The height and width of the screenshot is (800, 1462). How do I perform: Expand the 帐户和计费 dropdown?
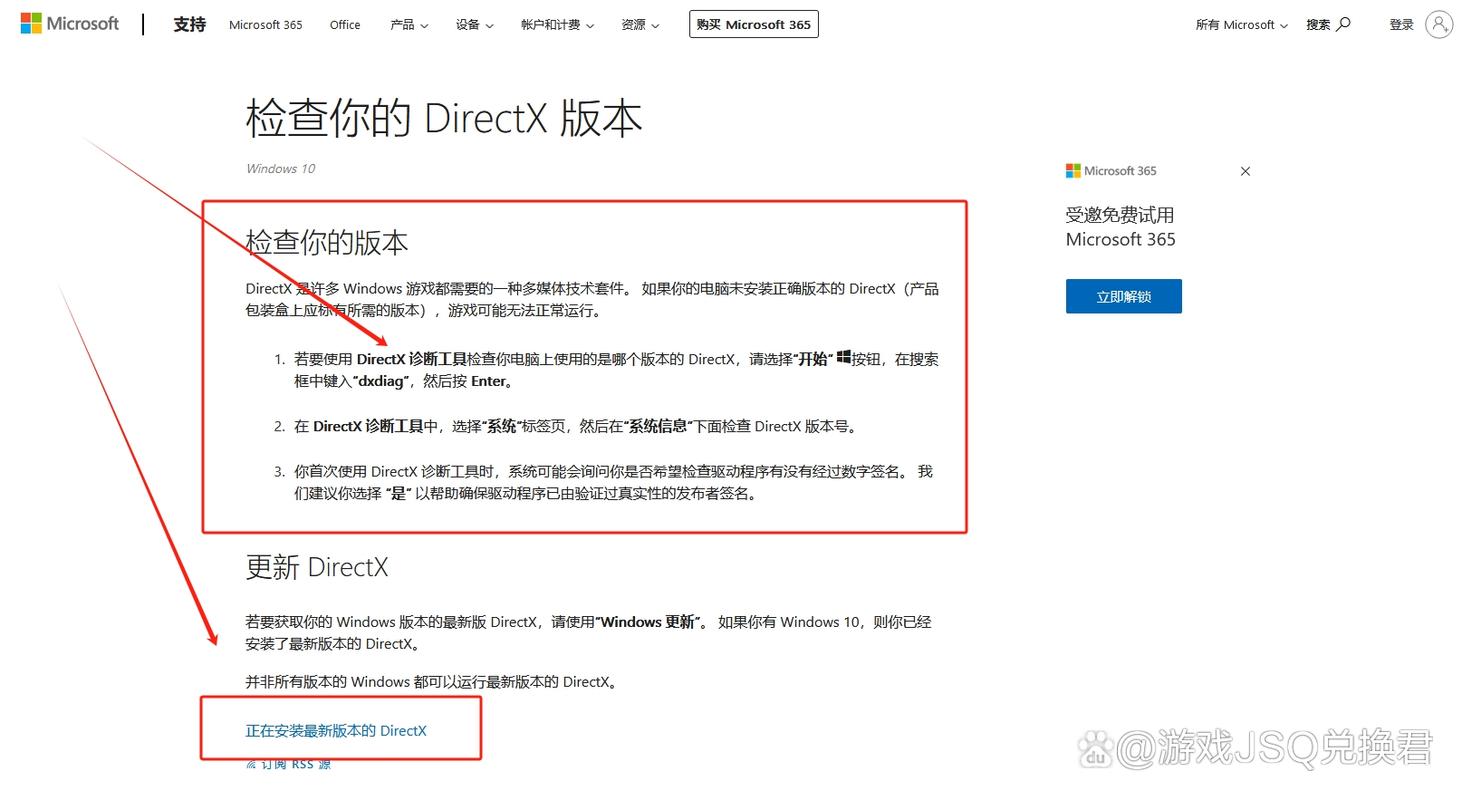click(557, 25)
